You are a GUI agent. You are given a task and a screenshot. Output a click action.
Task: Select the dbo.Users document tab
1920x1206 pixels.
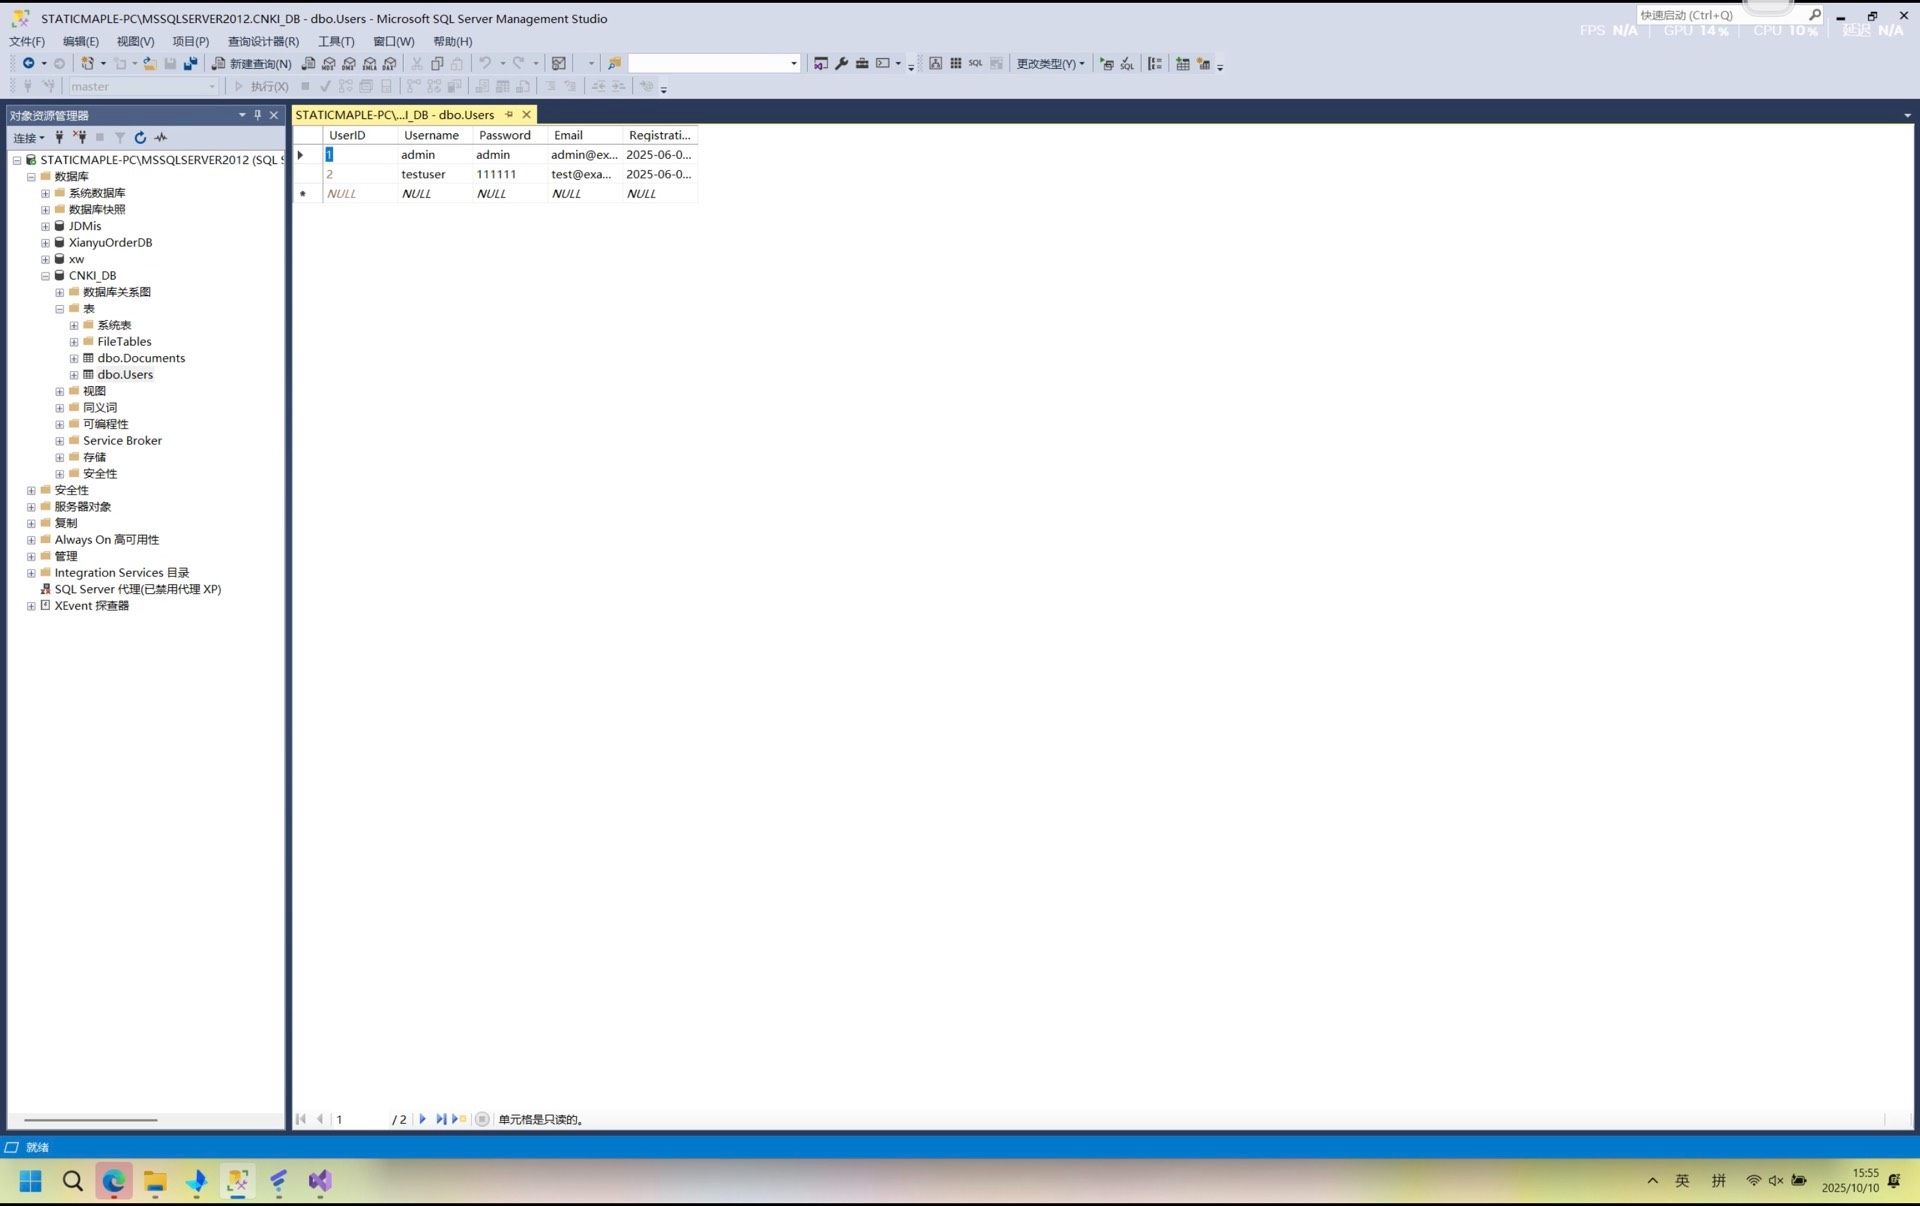(x=395, y=115)
